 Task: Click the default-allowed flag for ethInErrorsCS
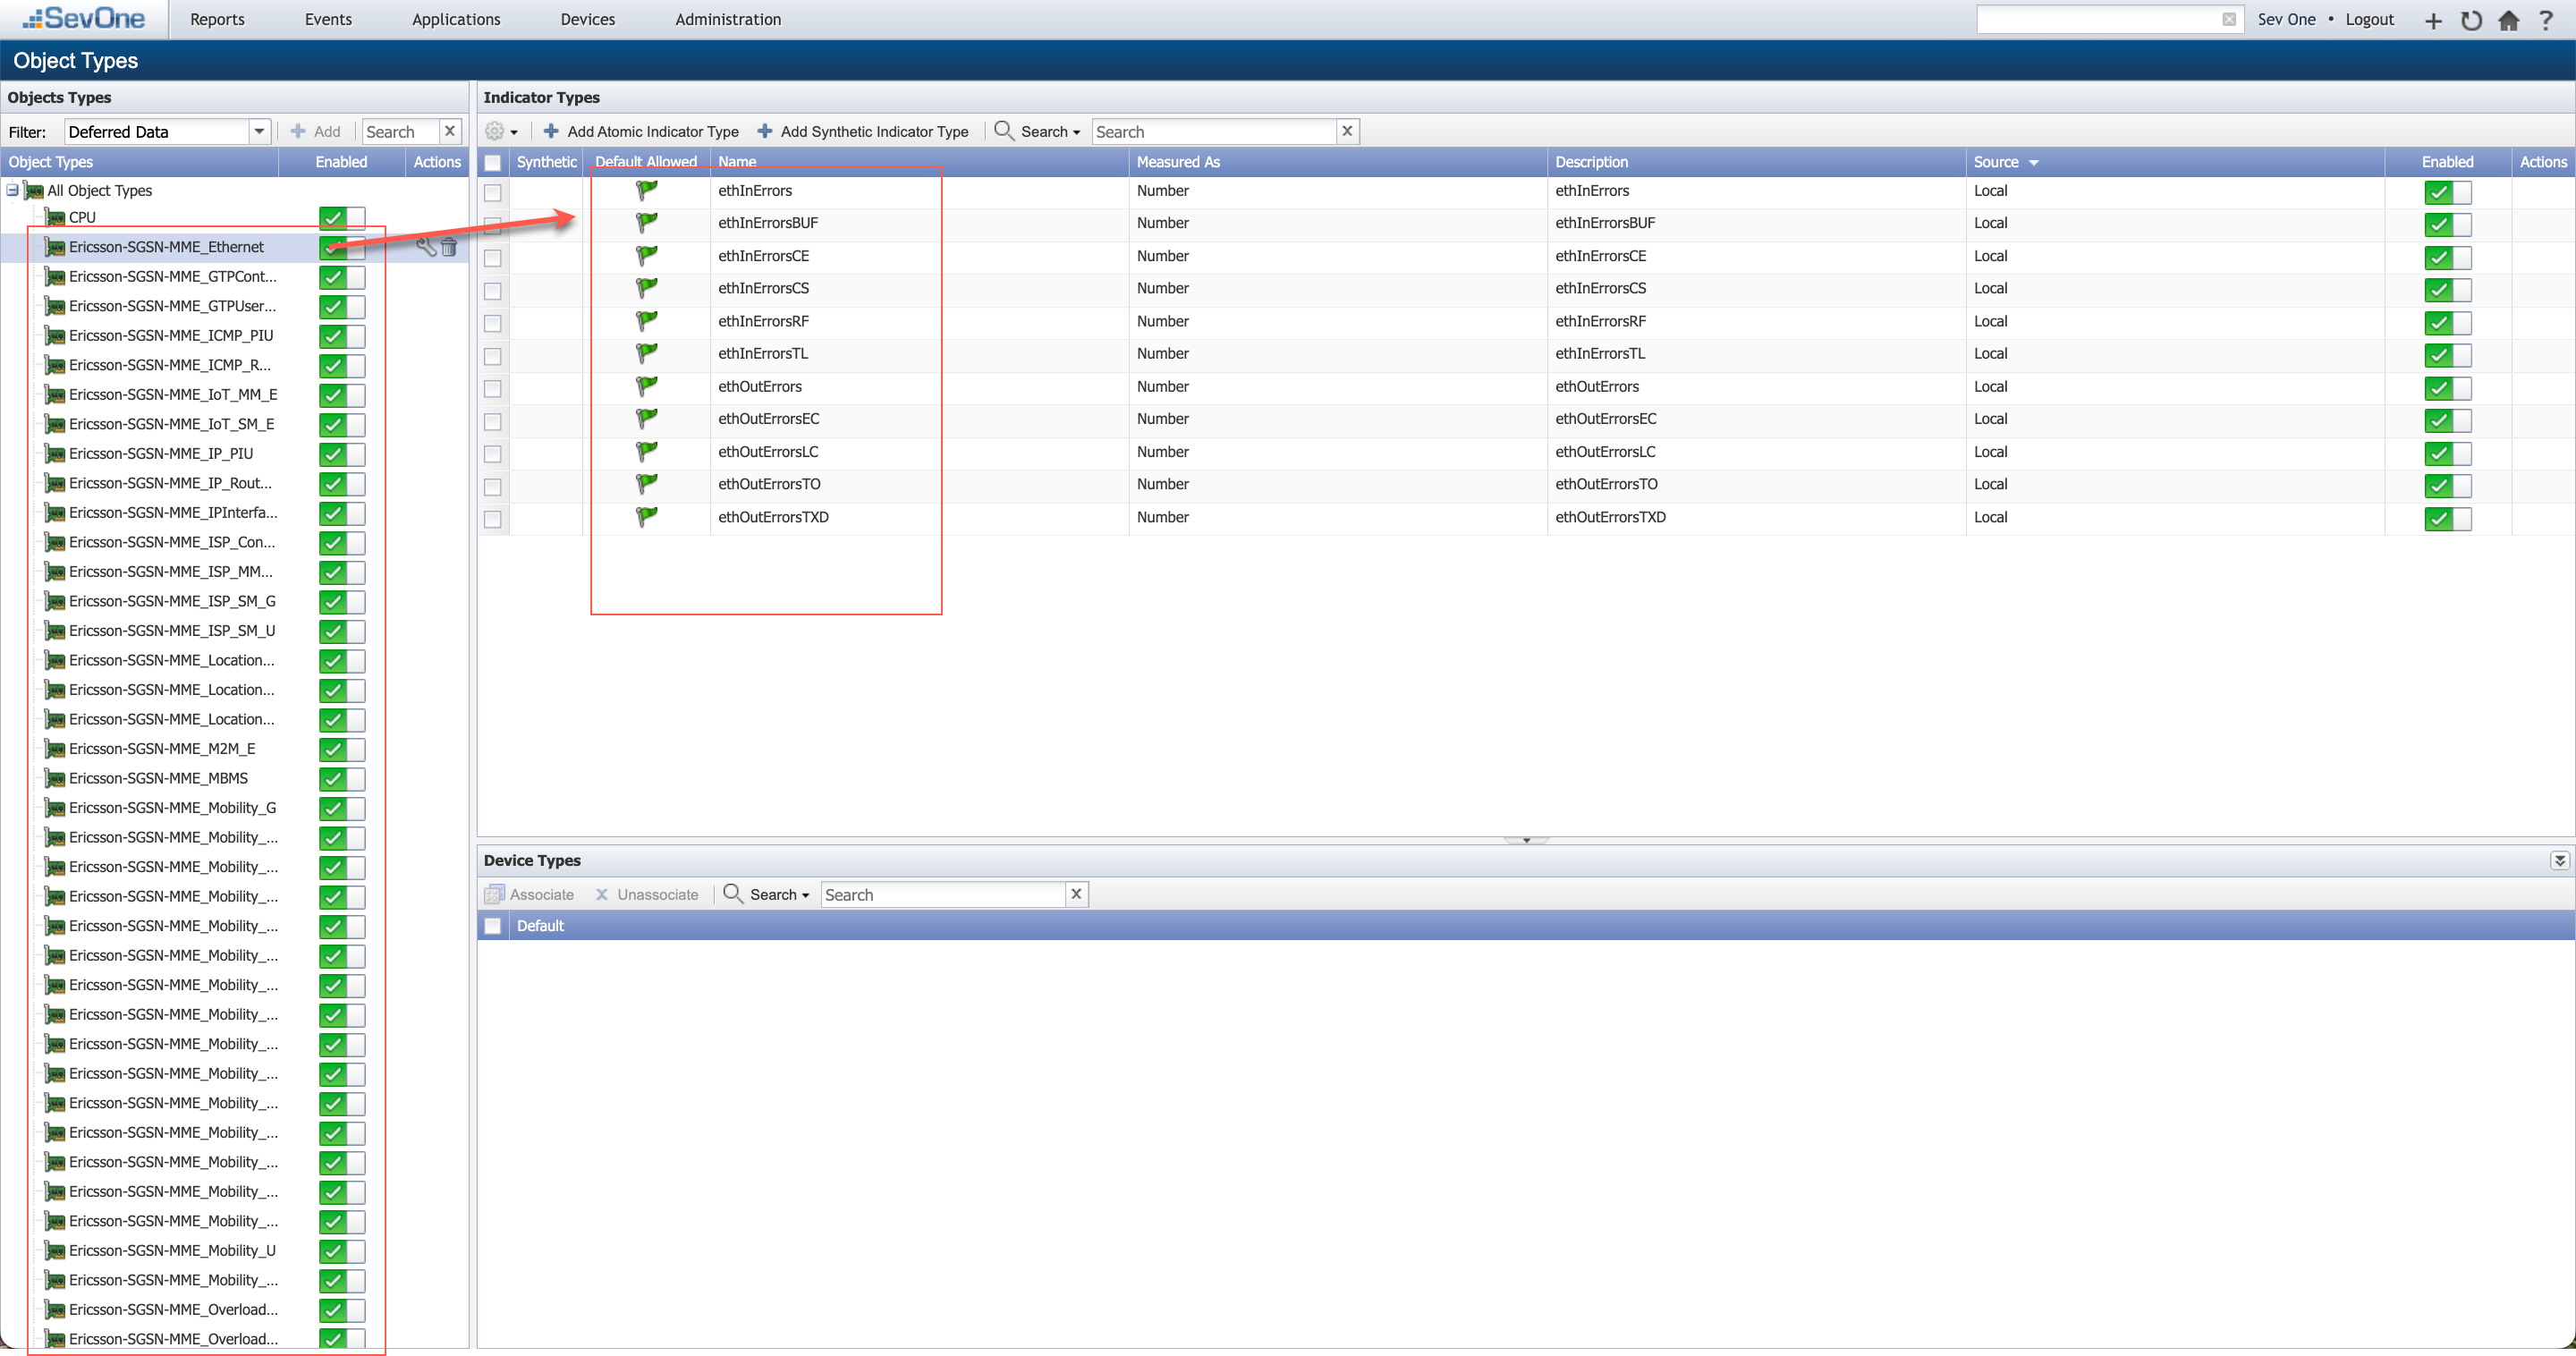647,288
